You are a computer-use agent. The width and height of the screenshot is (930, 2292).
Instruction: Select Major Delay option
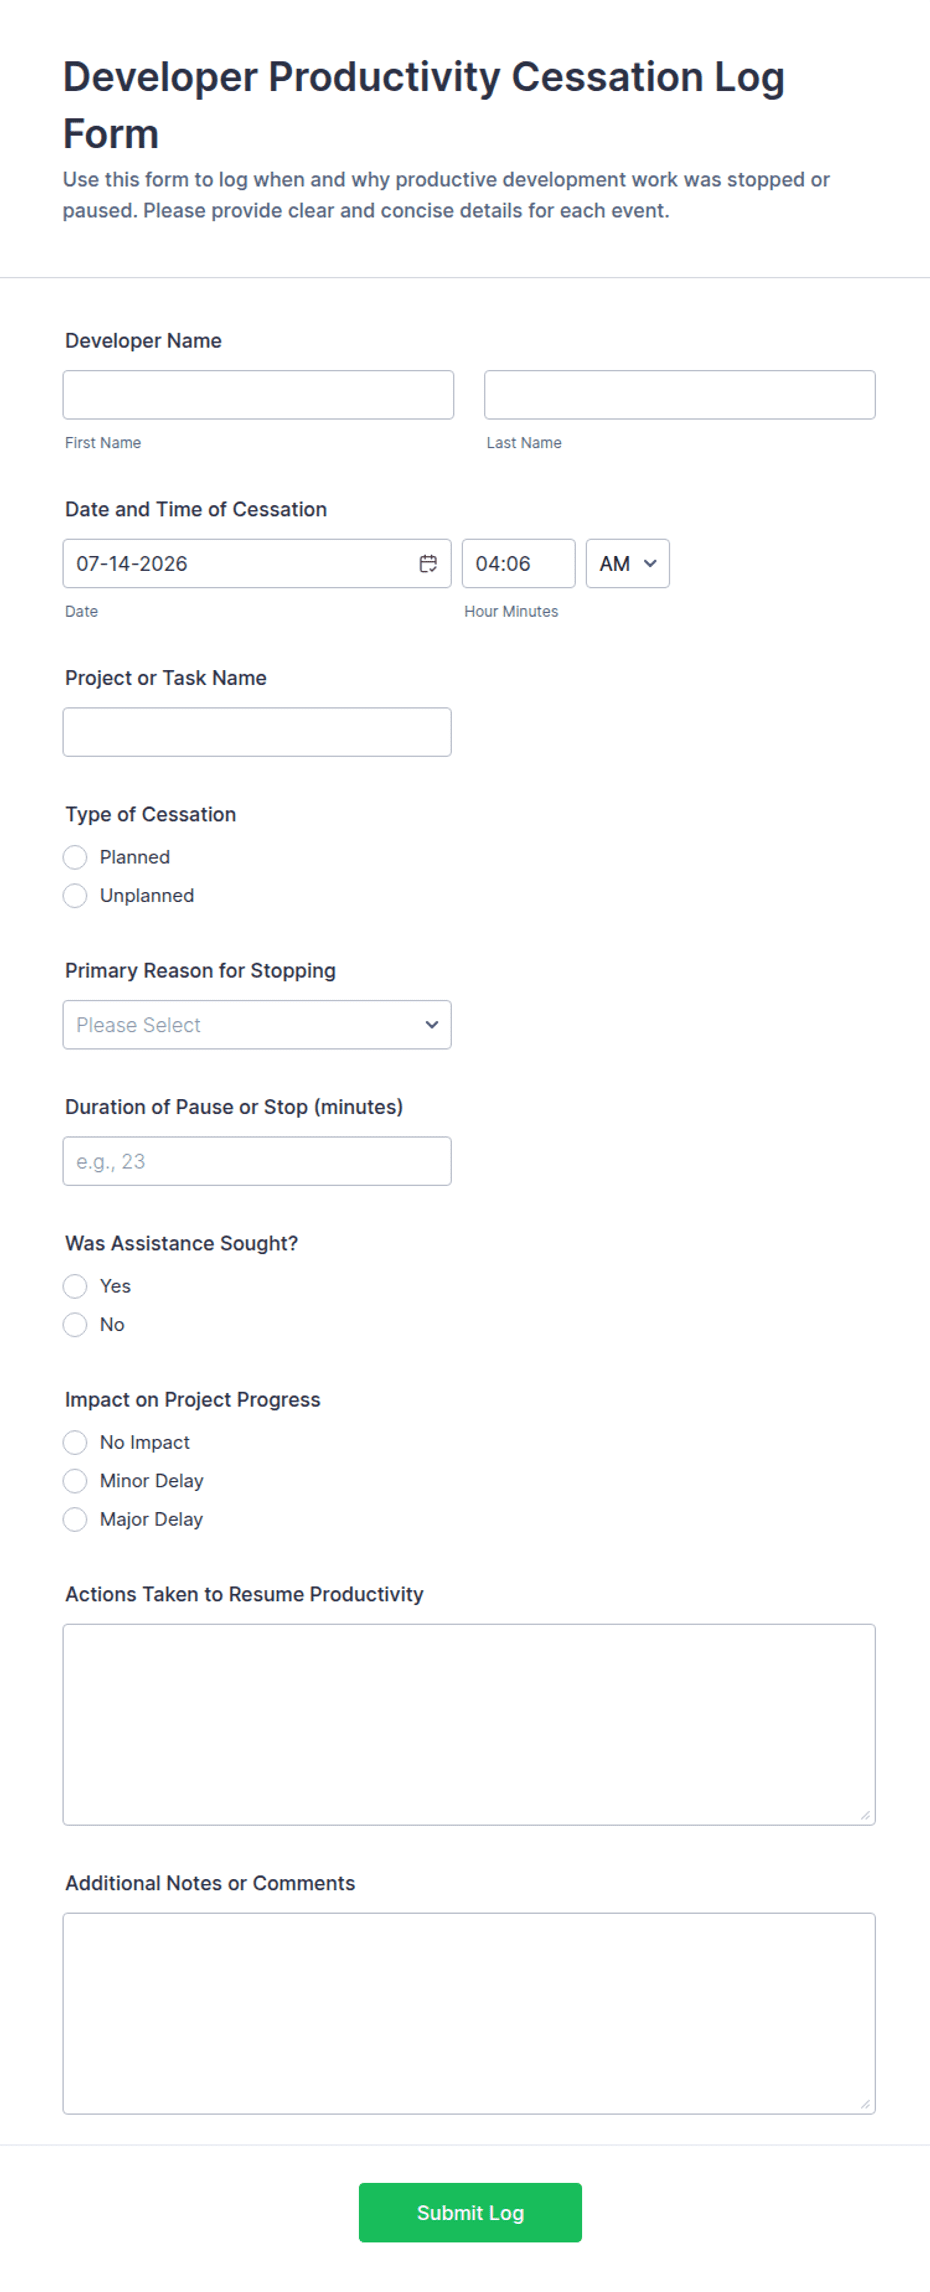coord(75,1520)
